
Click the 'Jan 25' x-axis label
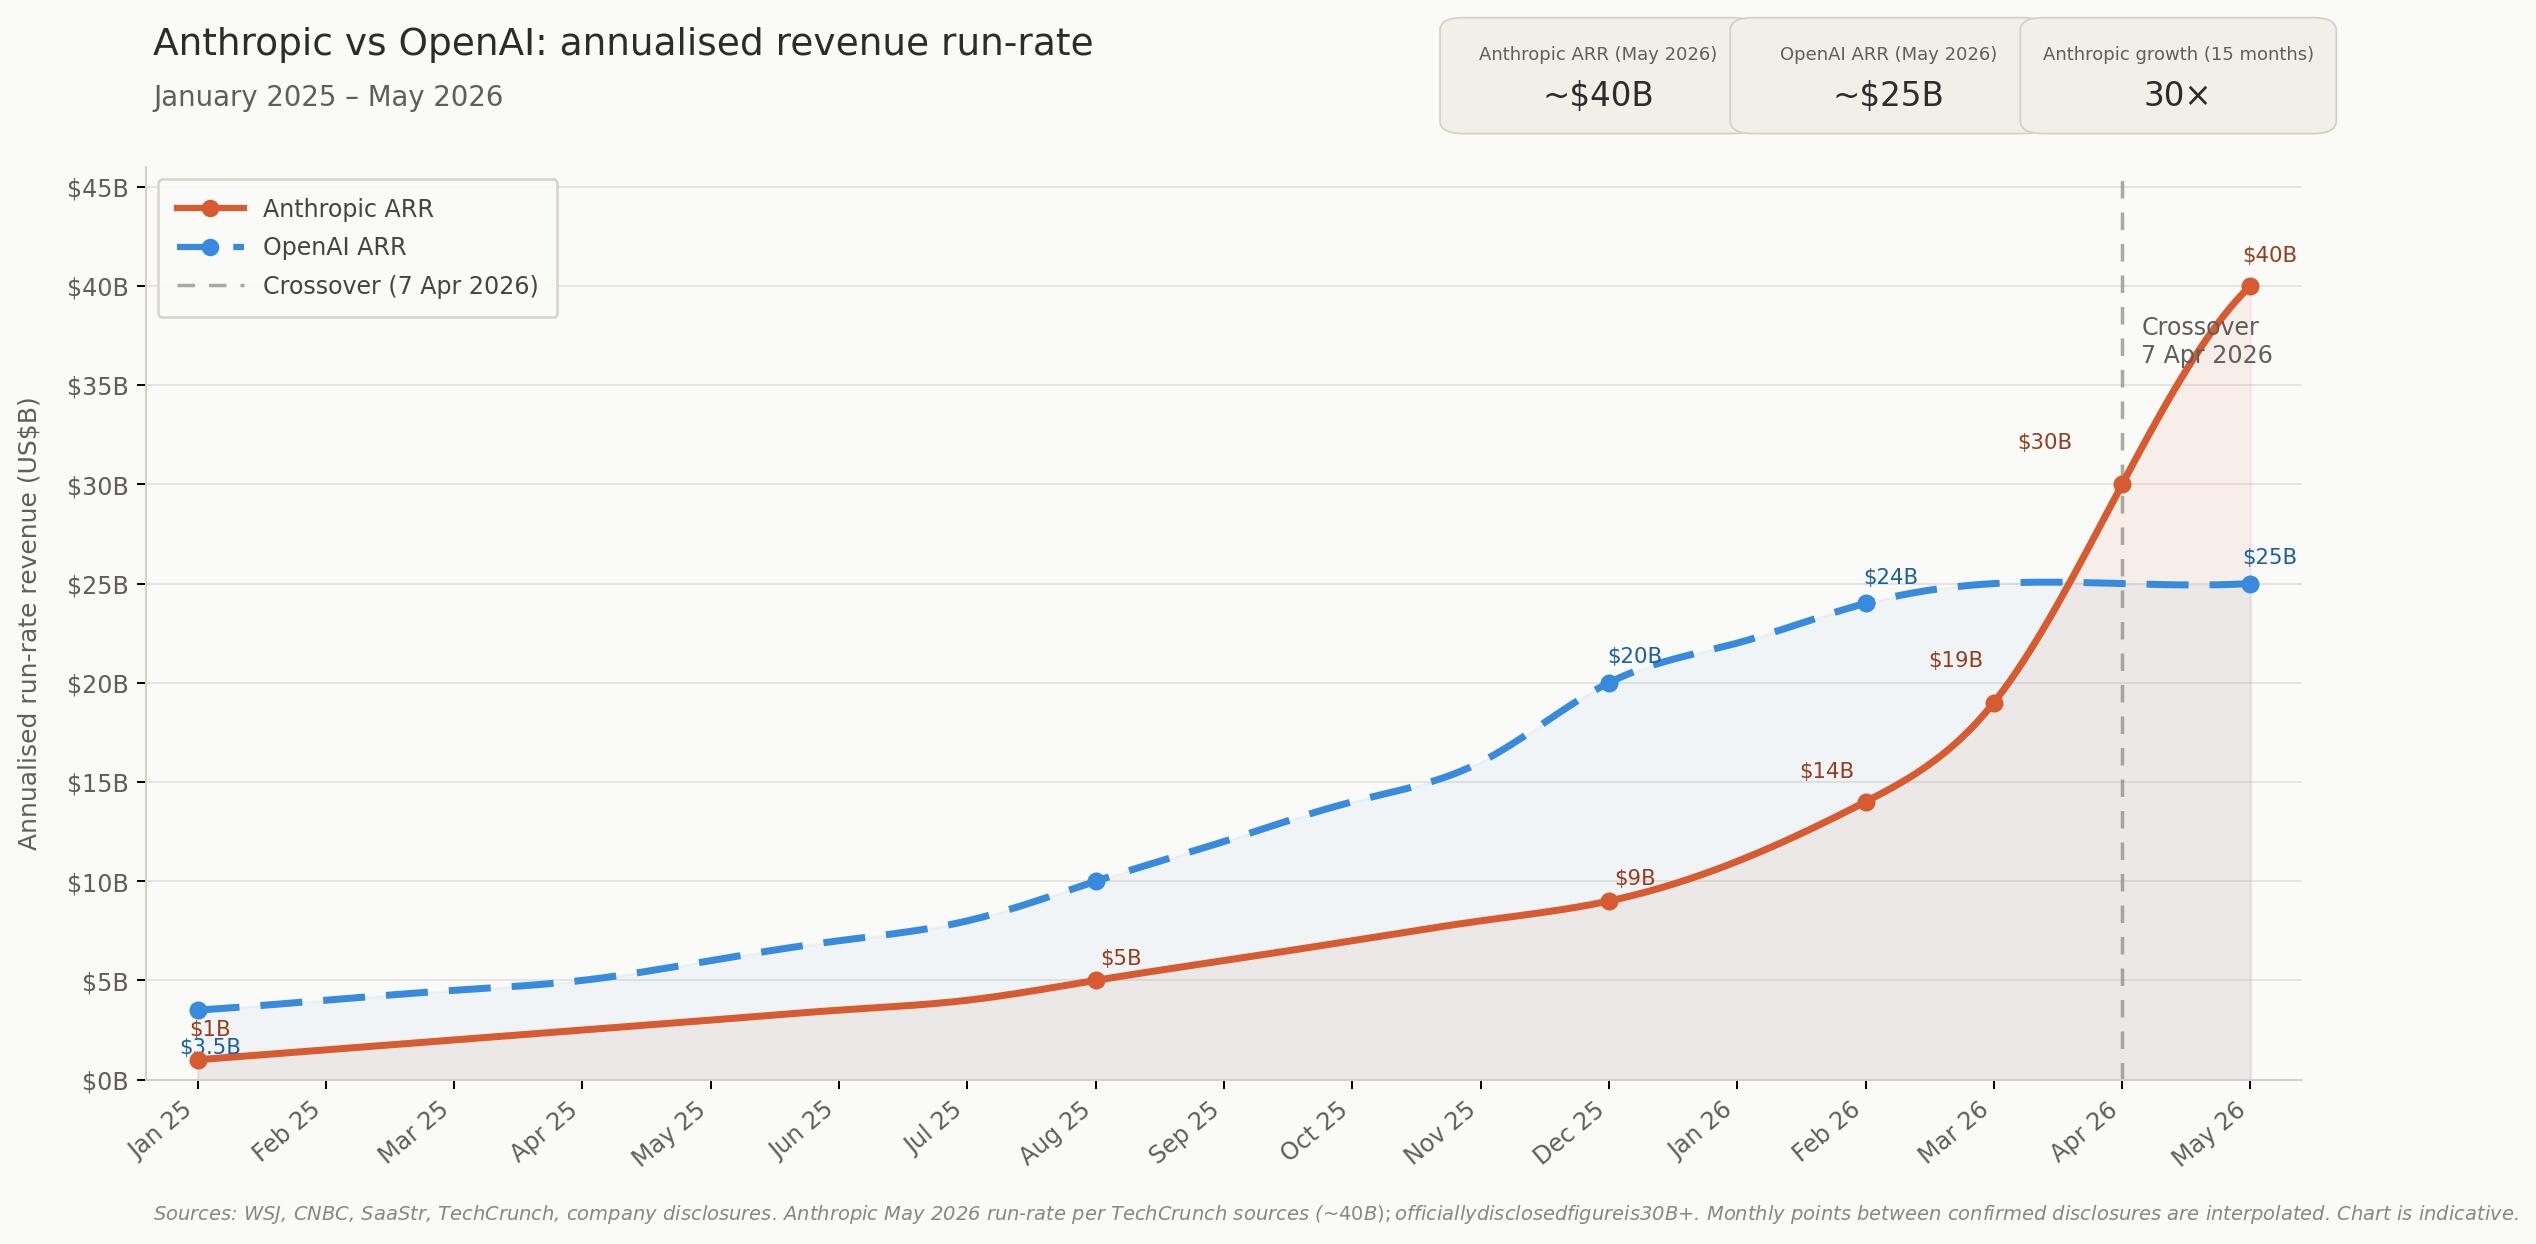pyautogui.click(x=161, y=1130)
